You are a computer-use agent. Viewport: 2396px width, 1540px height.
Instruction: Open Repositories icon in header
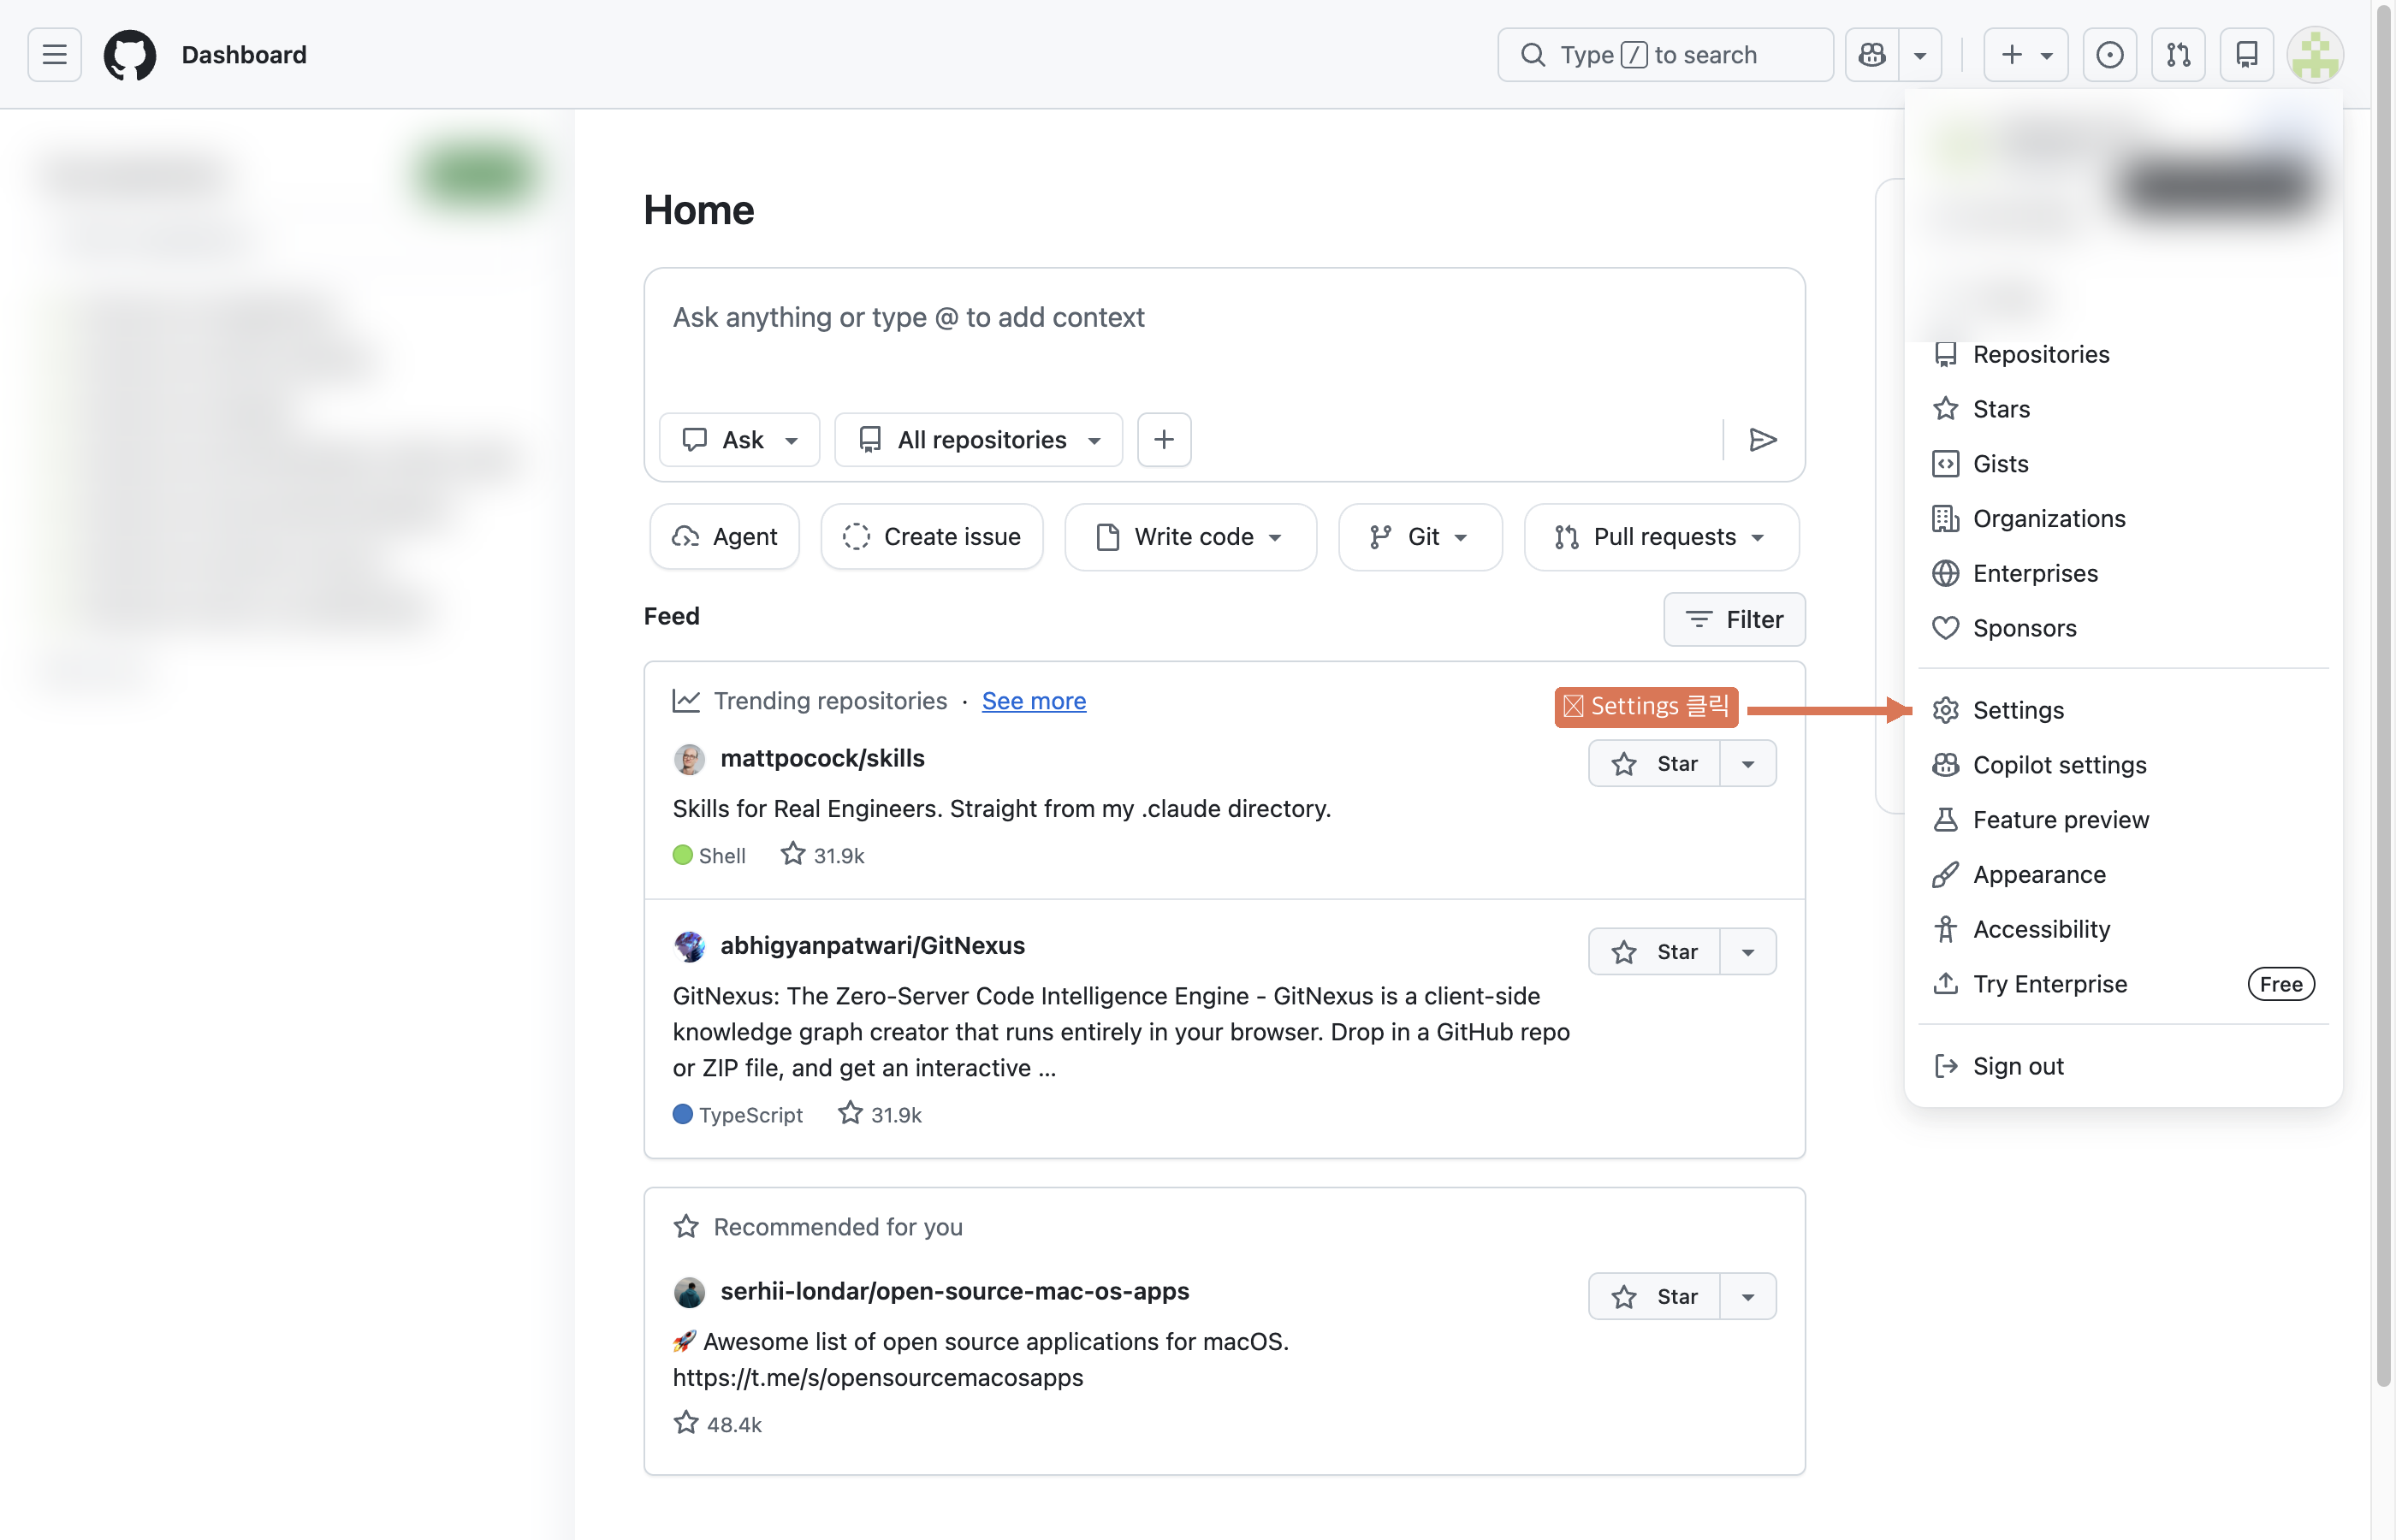point(2247,54)
